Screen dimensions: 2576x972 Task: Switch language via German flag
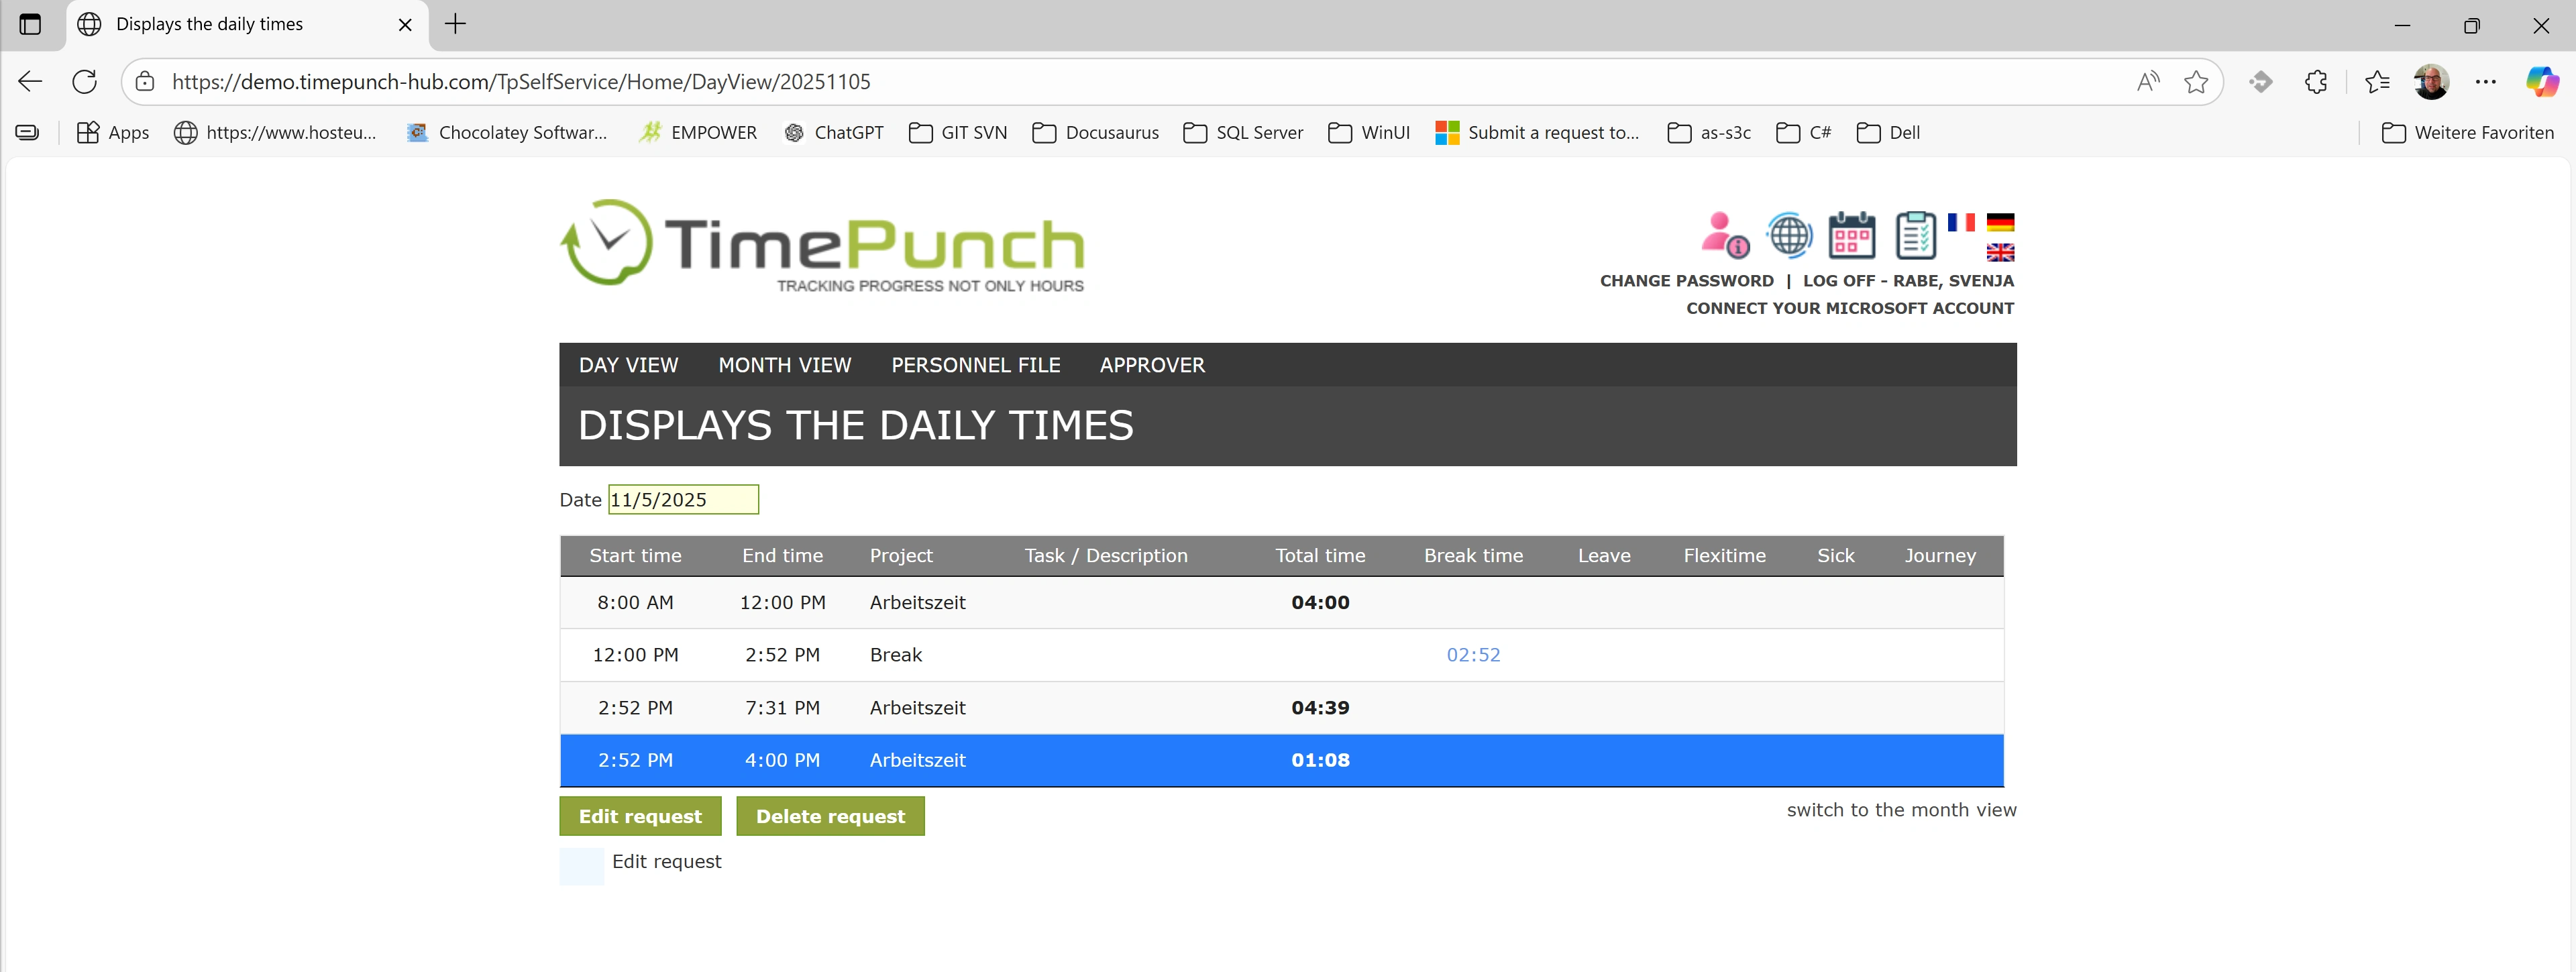[x=2000, y=222]
